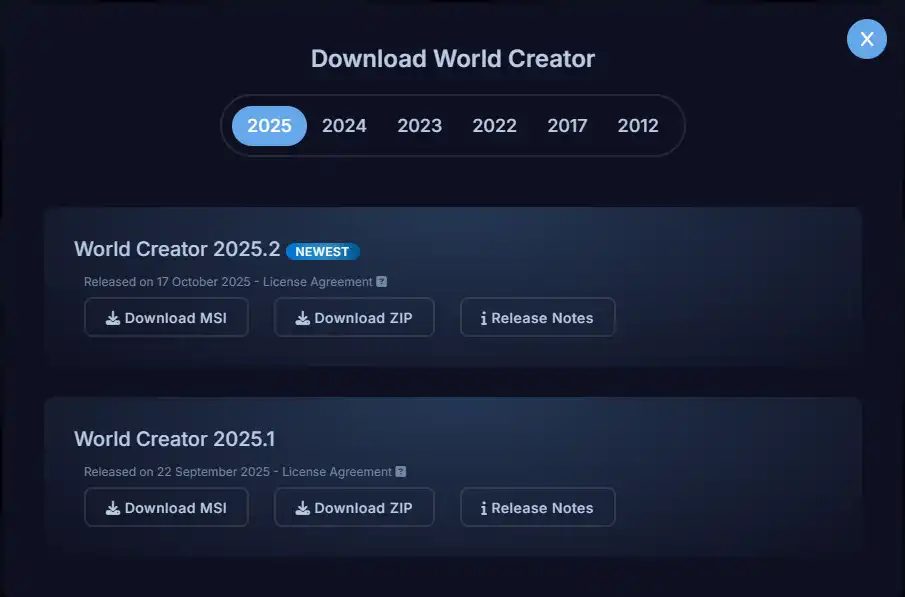This screenshot has width=905, height=597.
Task: Switch to the 2024 version tab
Action: [x=344, y=126]
